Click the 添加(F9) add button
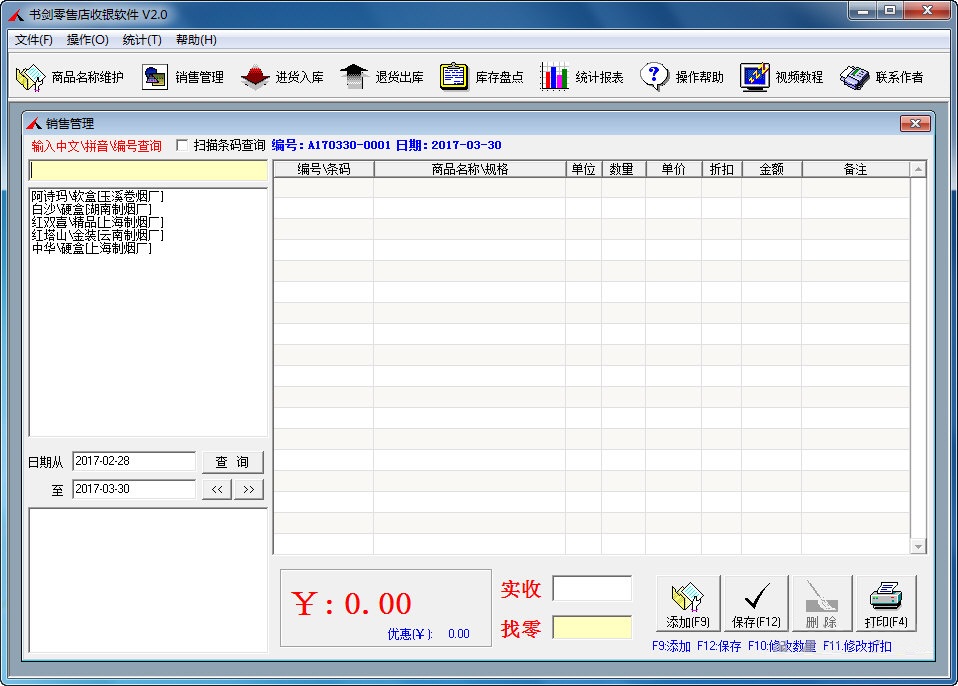This screenshot has width=958, height=686. [686, 601]
